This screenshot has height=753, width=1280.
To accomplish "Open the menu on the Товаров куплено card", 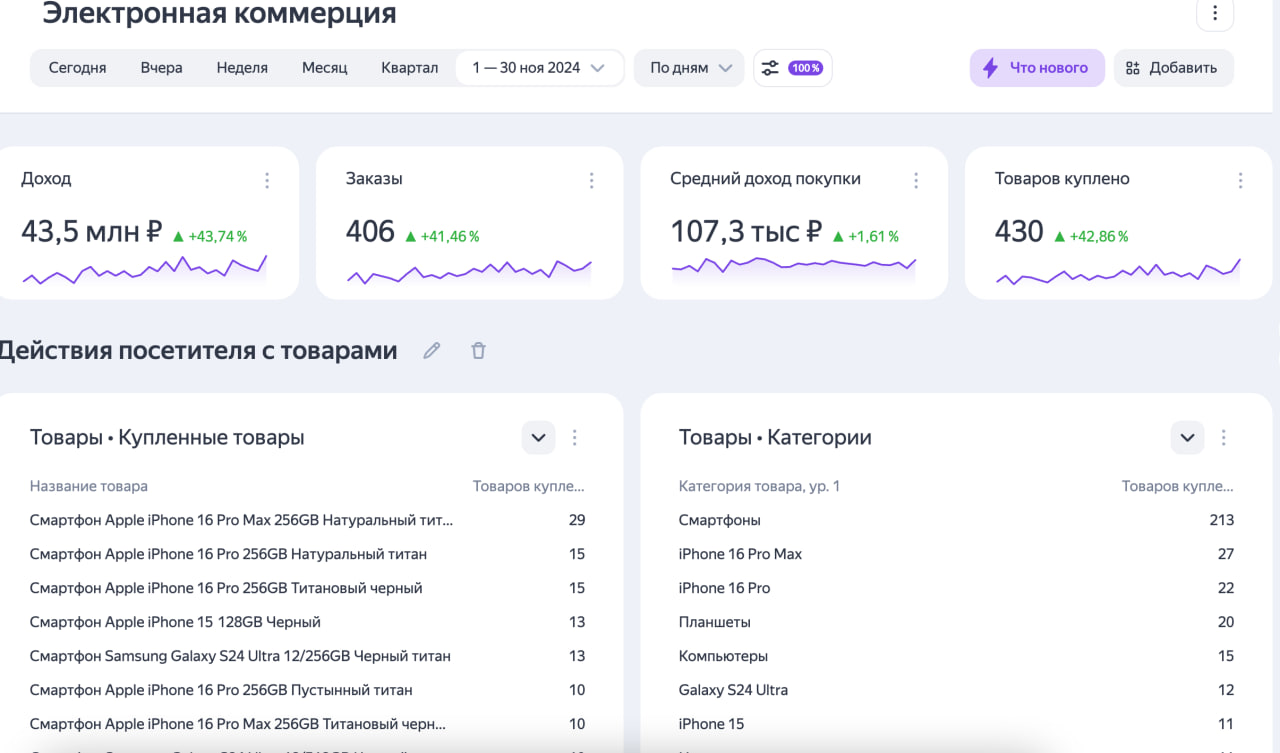I will tap(1240, 180).
